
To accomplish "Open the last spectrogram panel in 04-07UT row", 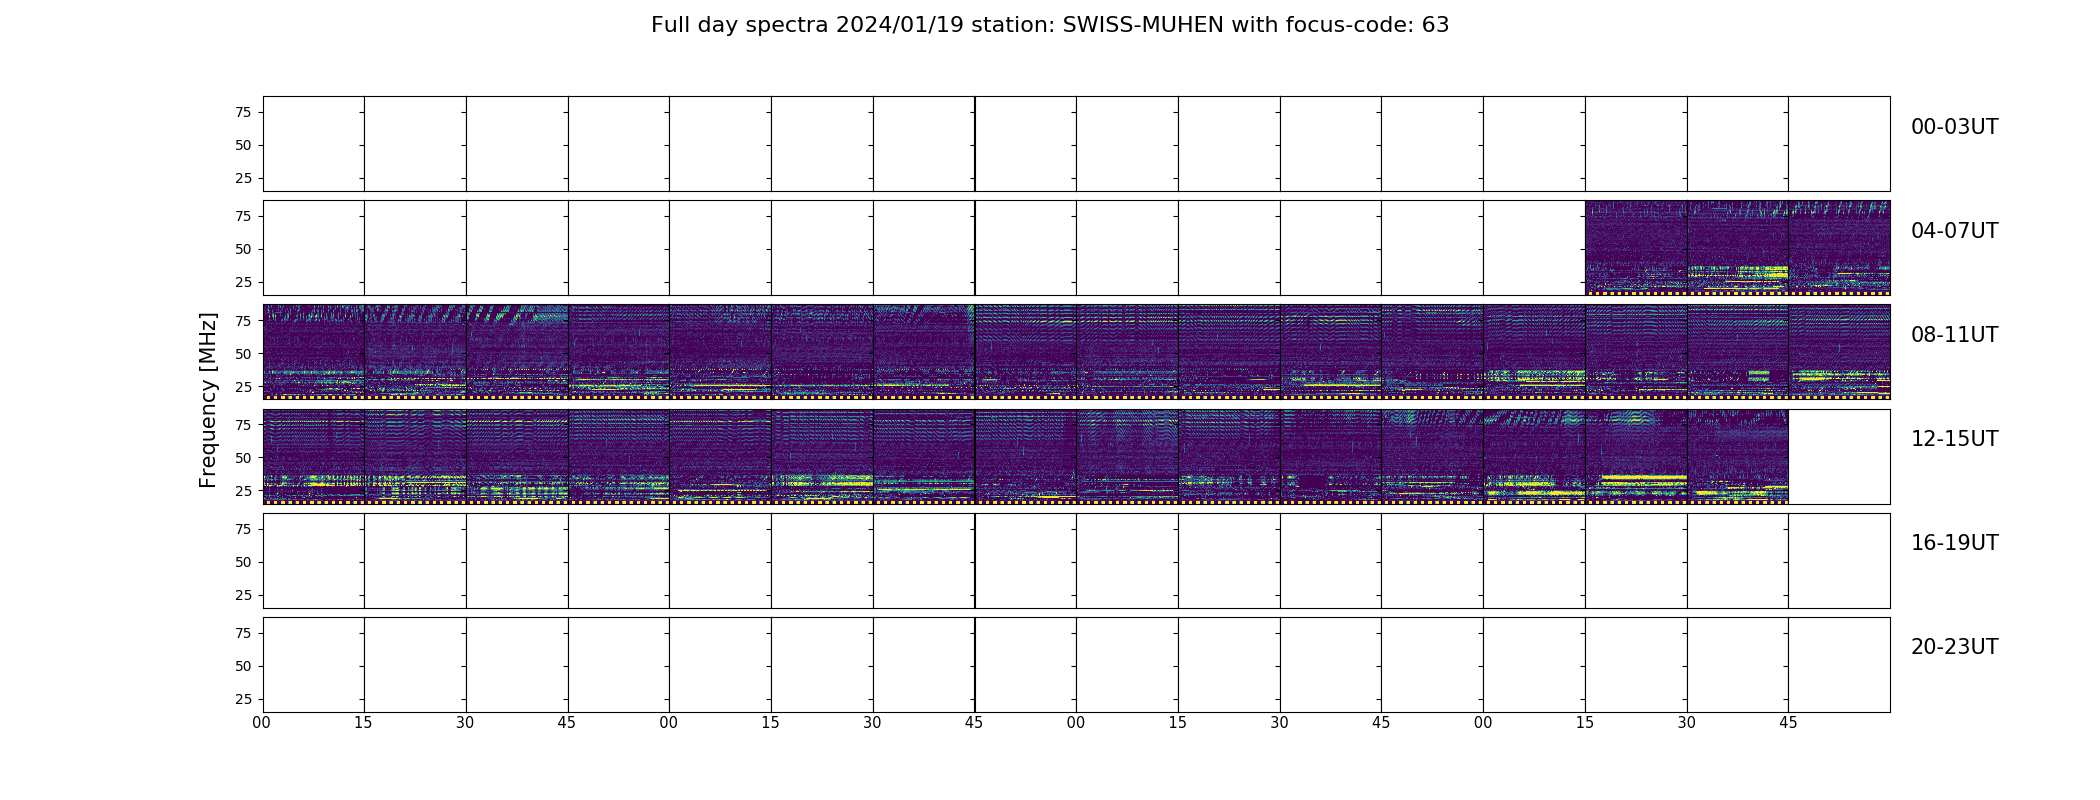I will click(x=1839, y=248).
